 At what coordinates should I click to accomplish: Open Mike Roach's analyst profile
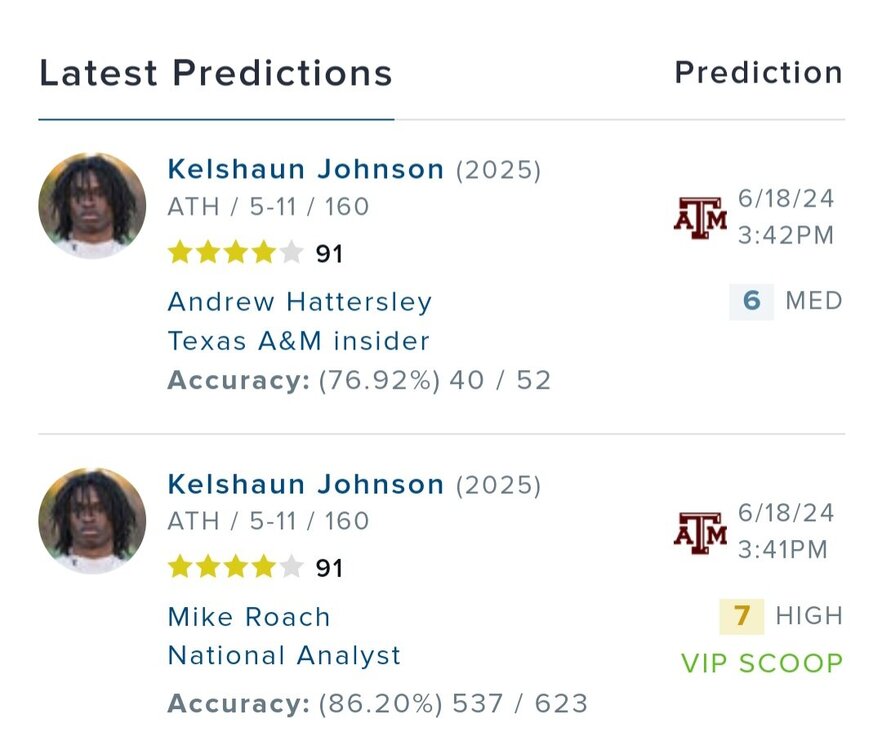pos(248,617)
